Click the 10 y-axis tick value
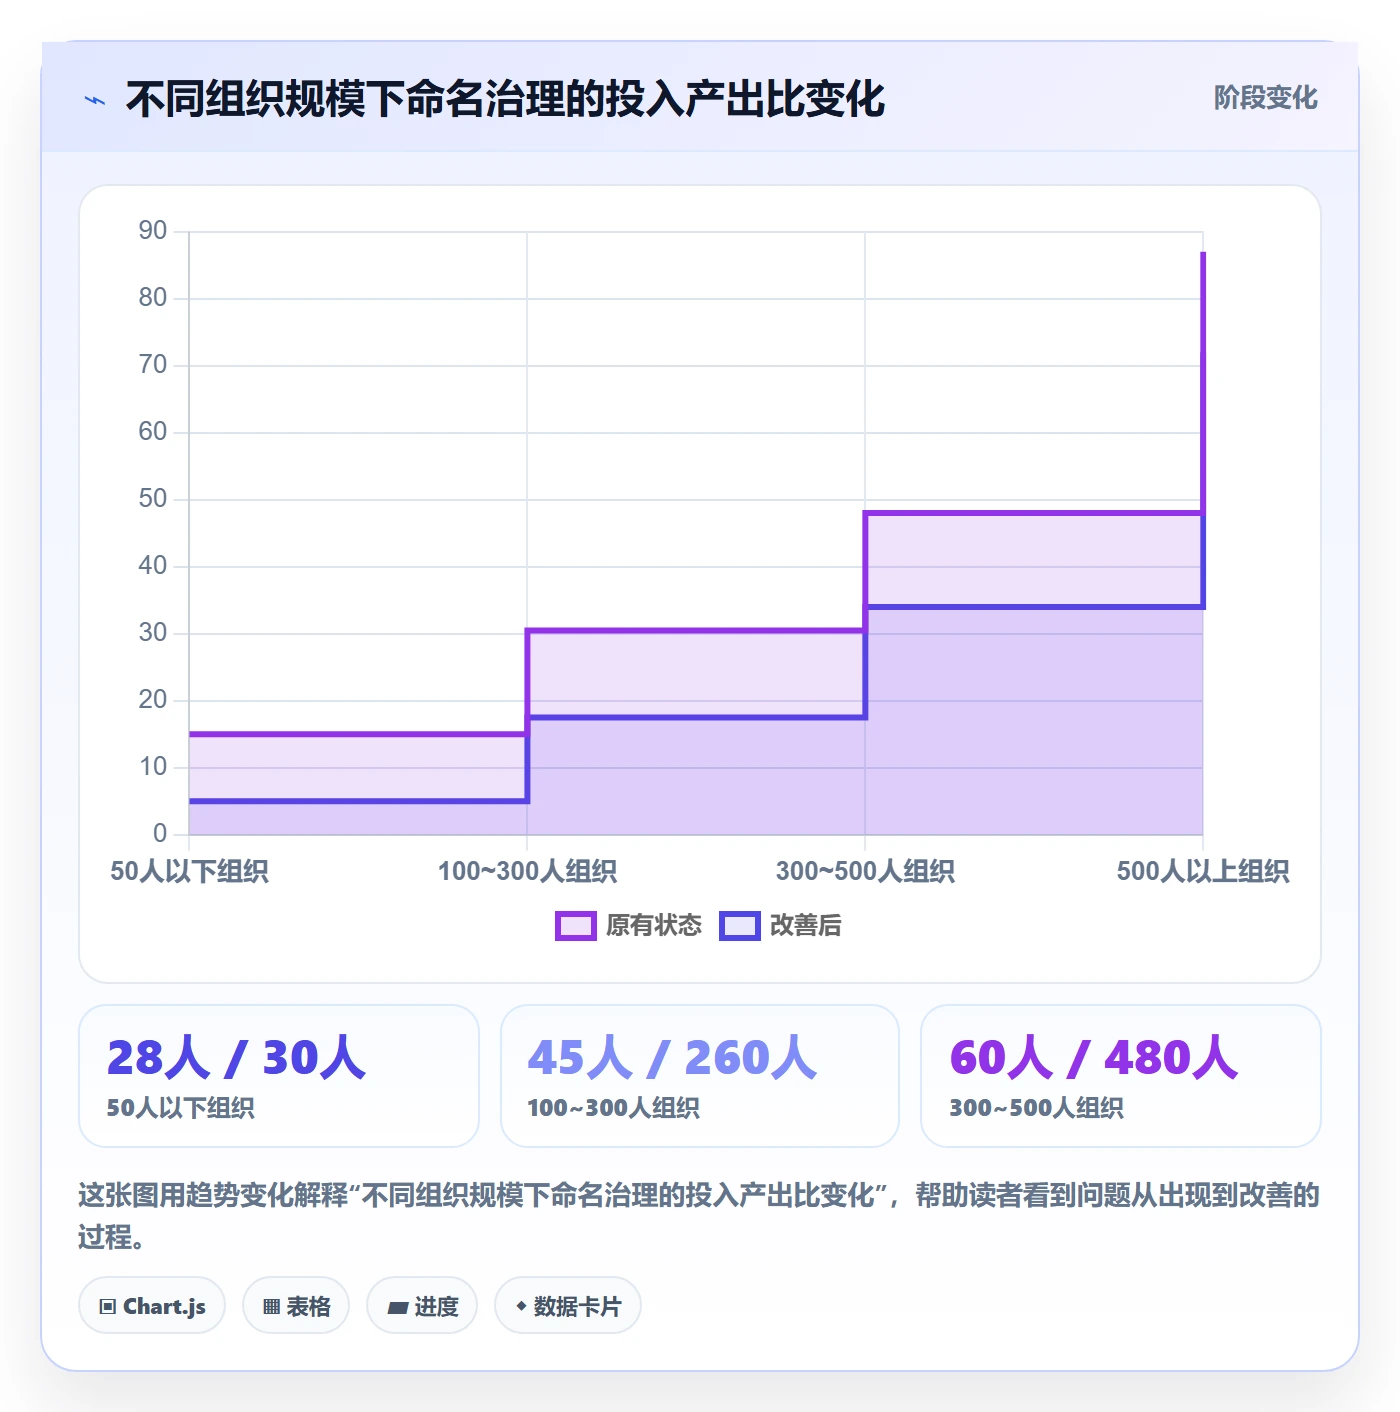Image resolution: width=1400 pixels, height=1412 pixels. tap(153, 767)
